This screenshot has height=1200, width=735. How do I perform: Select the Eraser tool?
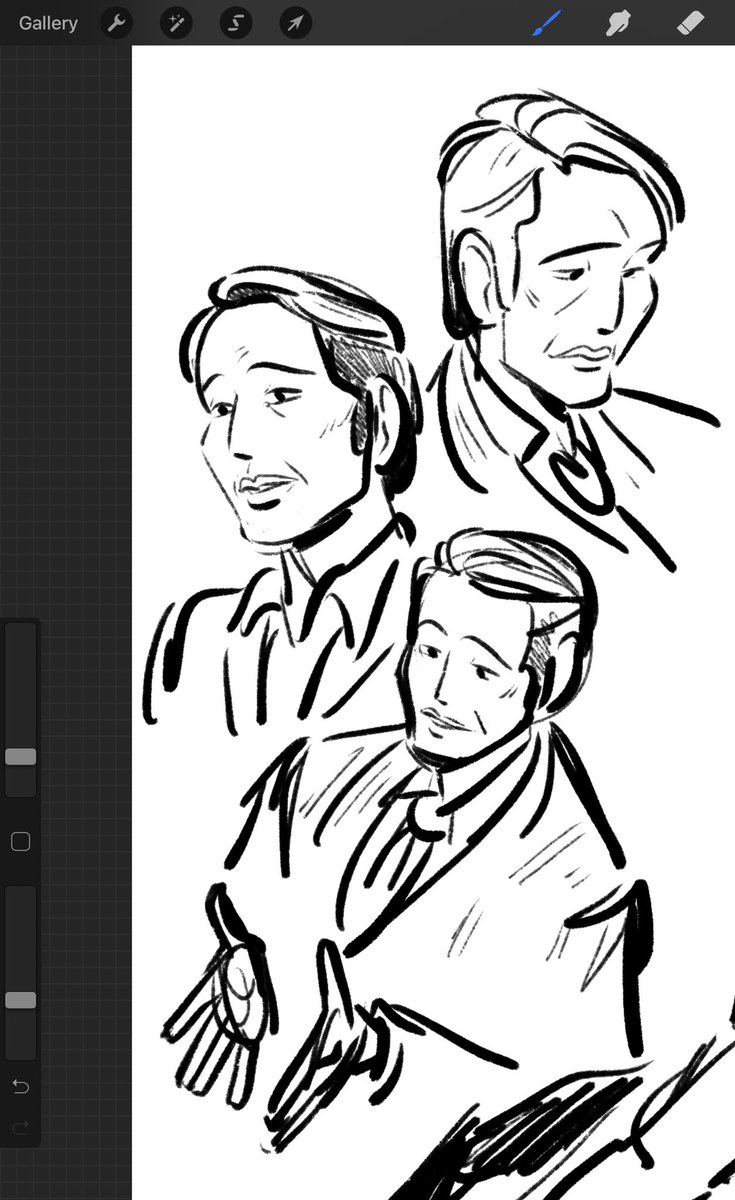(x=691, y=23)
